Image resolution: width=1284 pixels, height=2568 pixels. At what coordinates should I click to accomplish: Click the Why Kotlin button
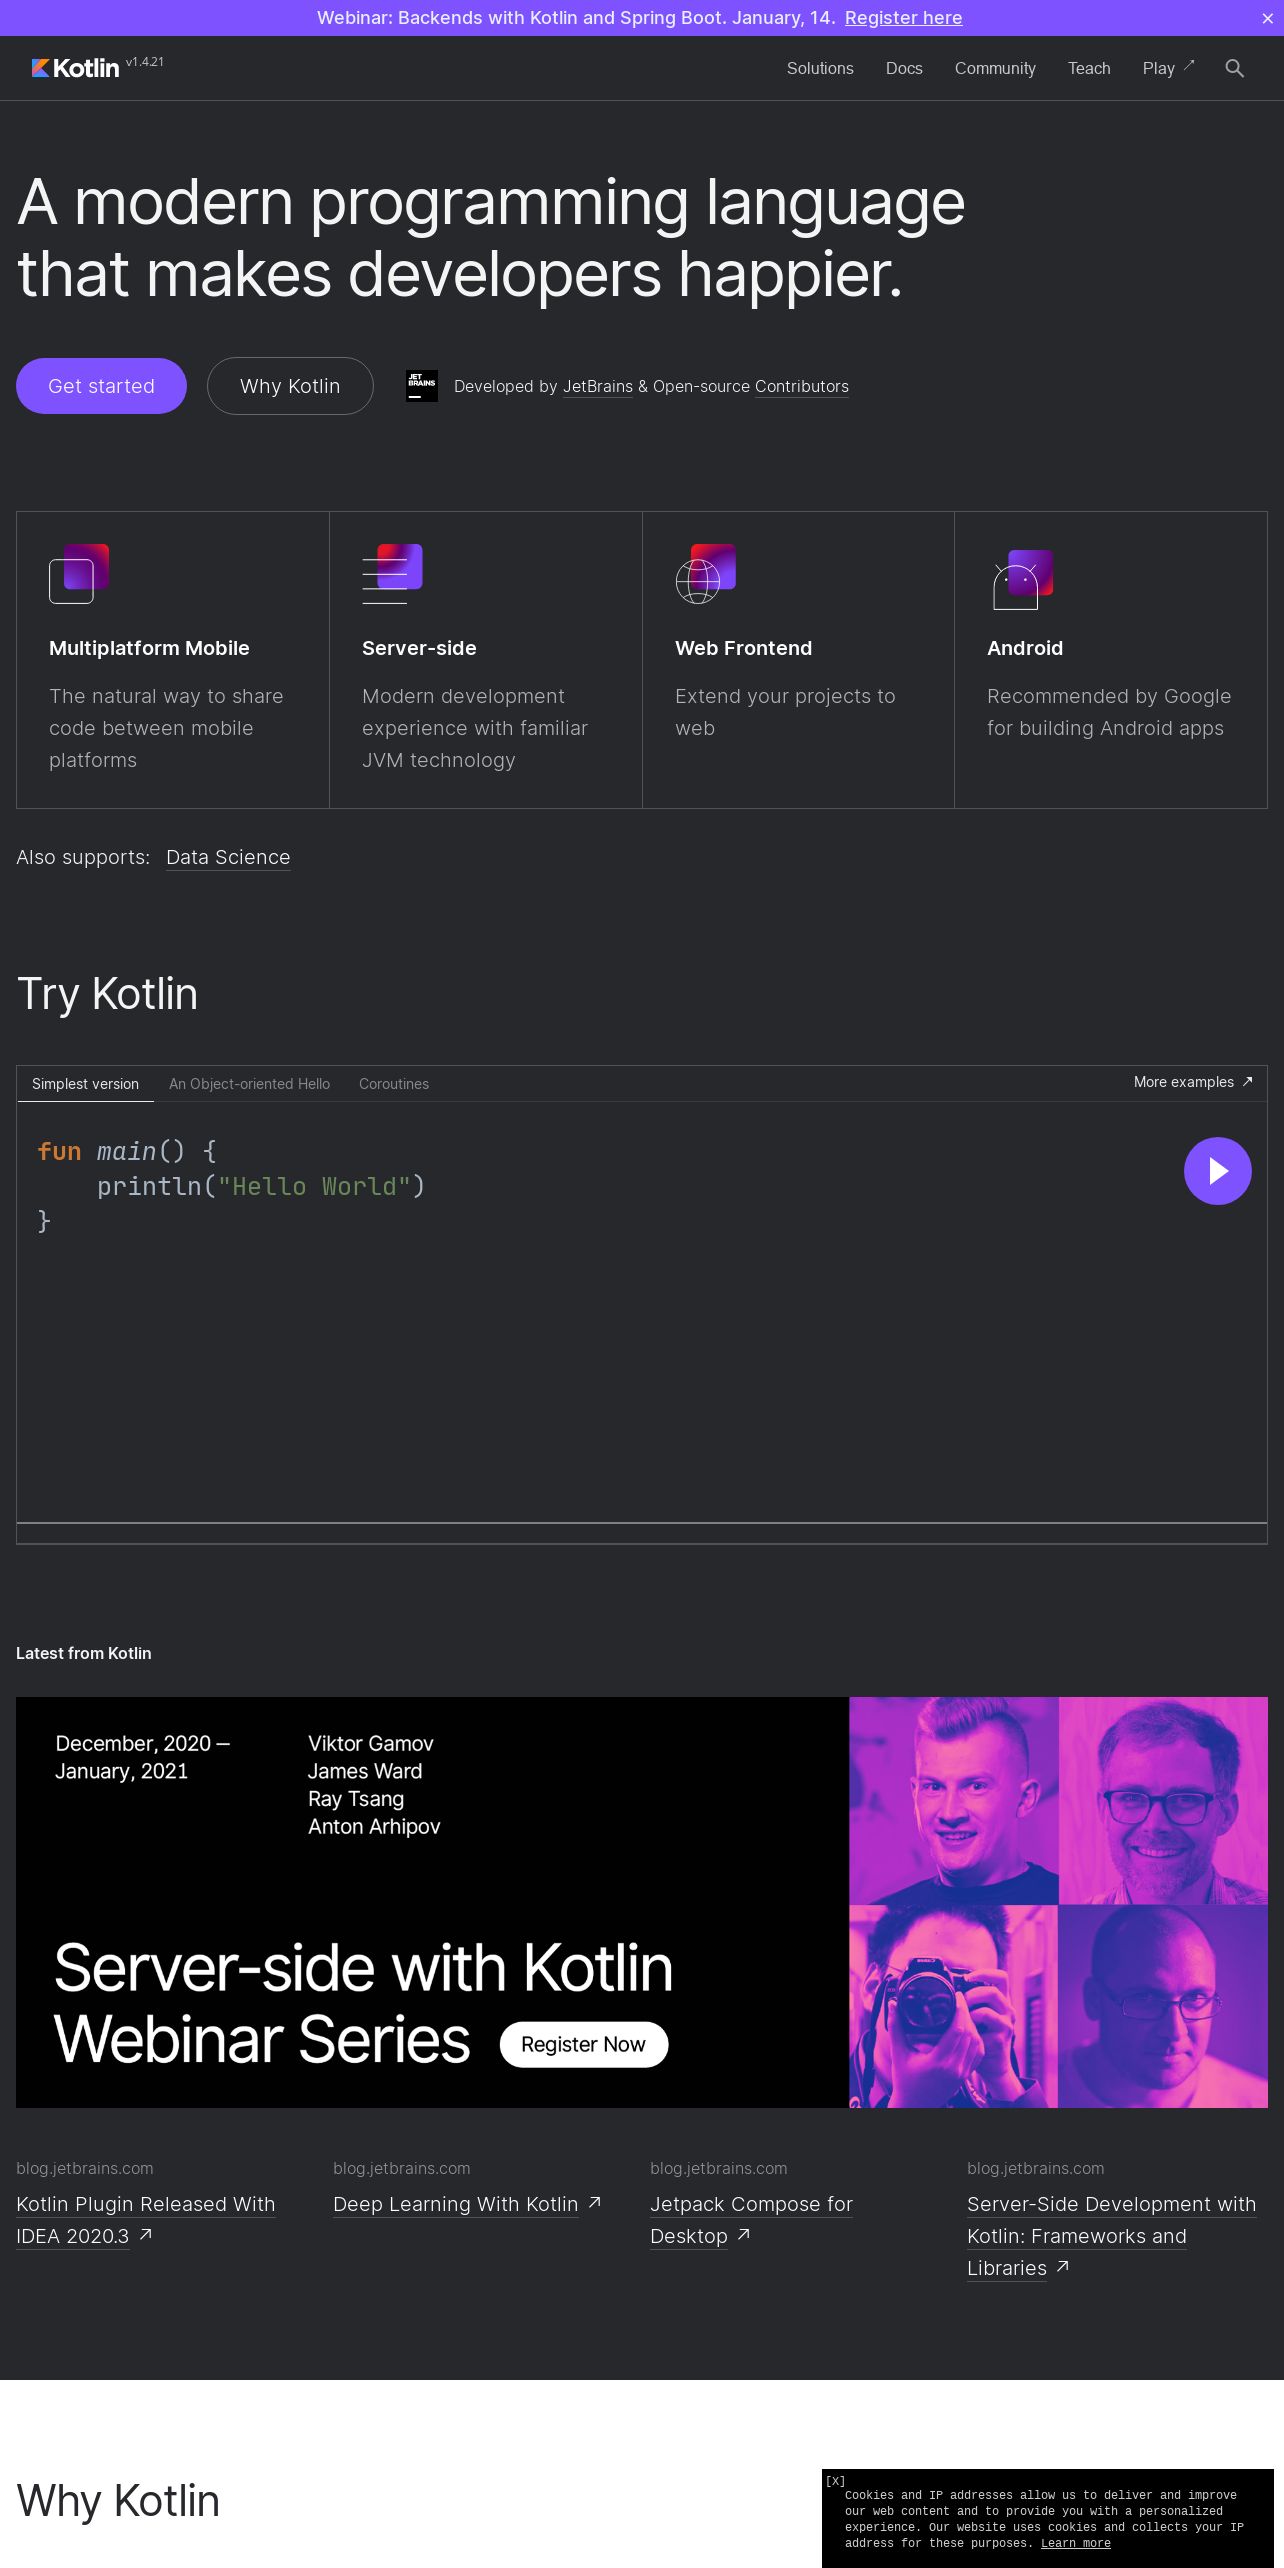click(x=290, y=386)
